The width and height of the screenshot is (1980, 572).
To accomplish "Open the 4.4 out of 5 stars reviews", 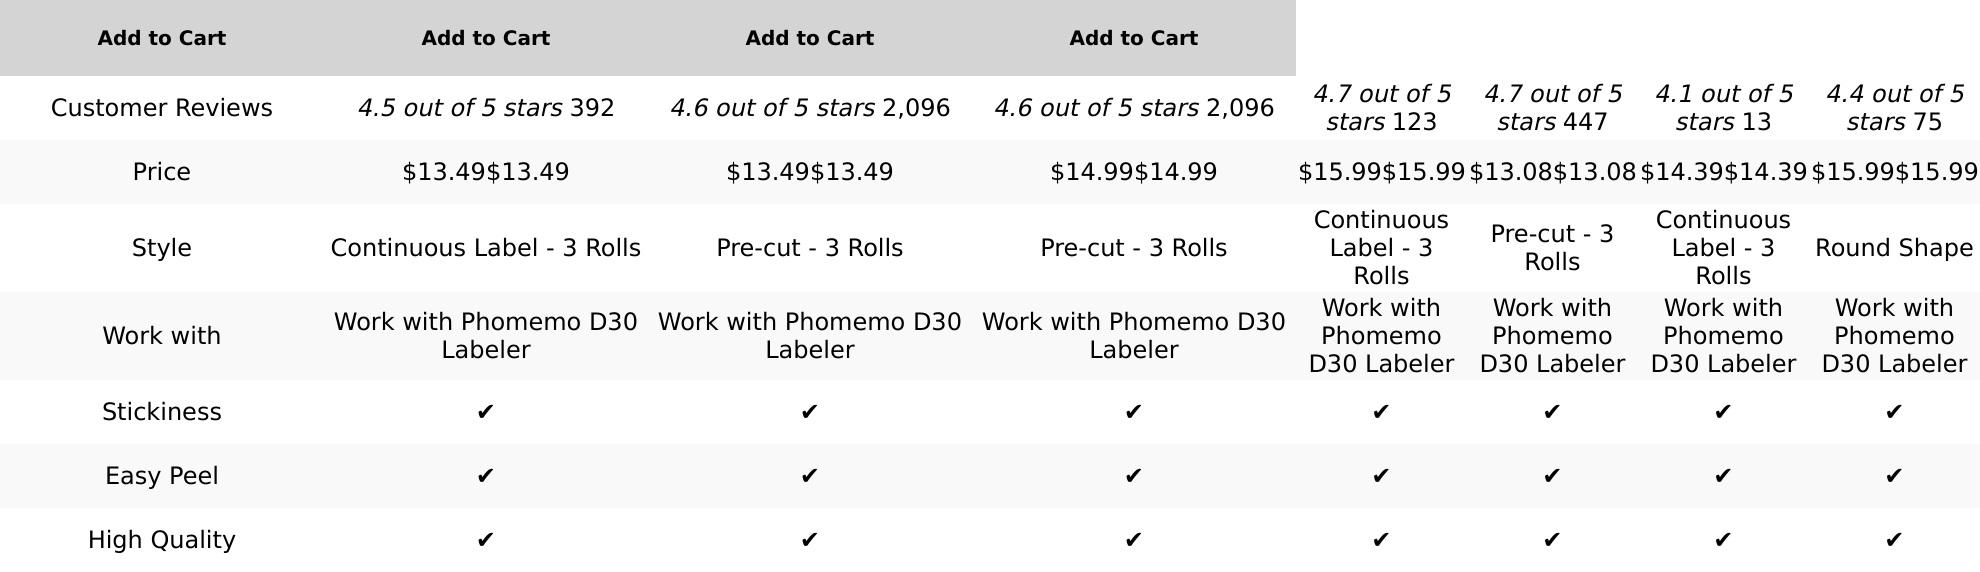I will point(1894,108).
